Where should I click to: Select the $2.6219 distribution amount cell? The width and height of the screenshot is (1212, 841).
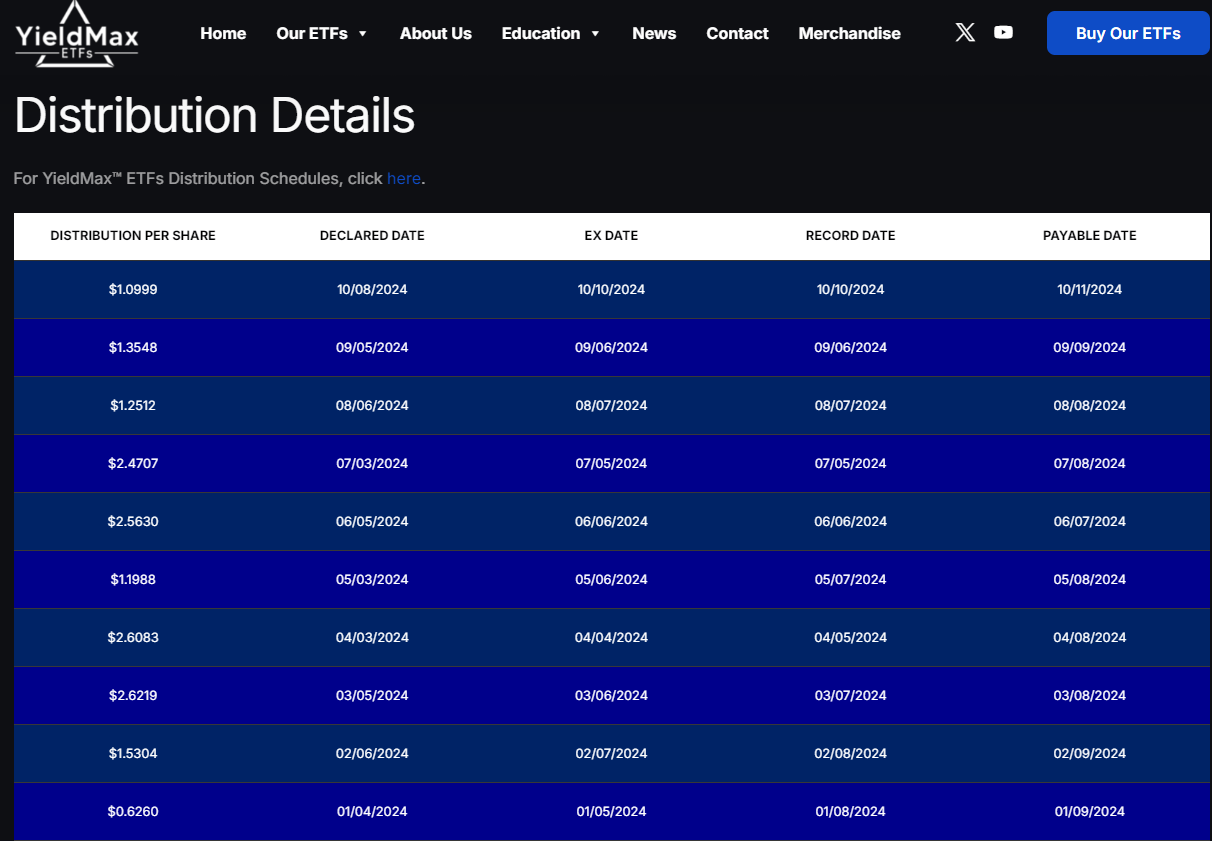click(x=133, y=696)
